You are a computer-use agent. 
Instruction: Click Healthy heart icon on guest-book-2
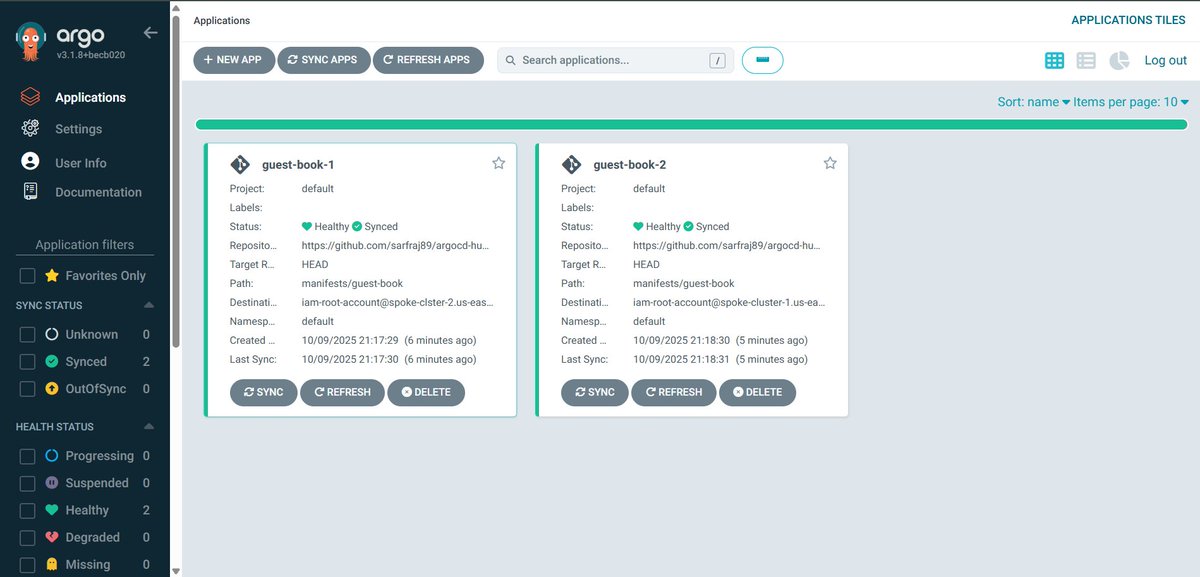[638, 227]
